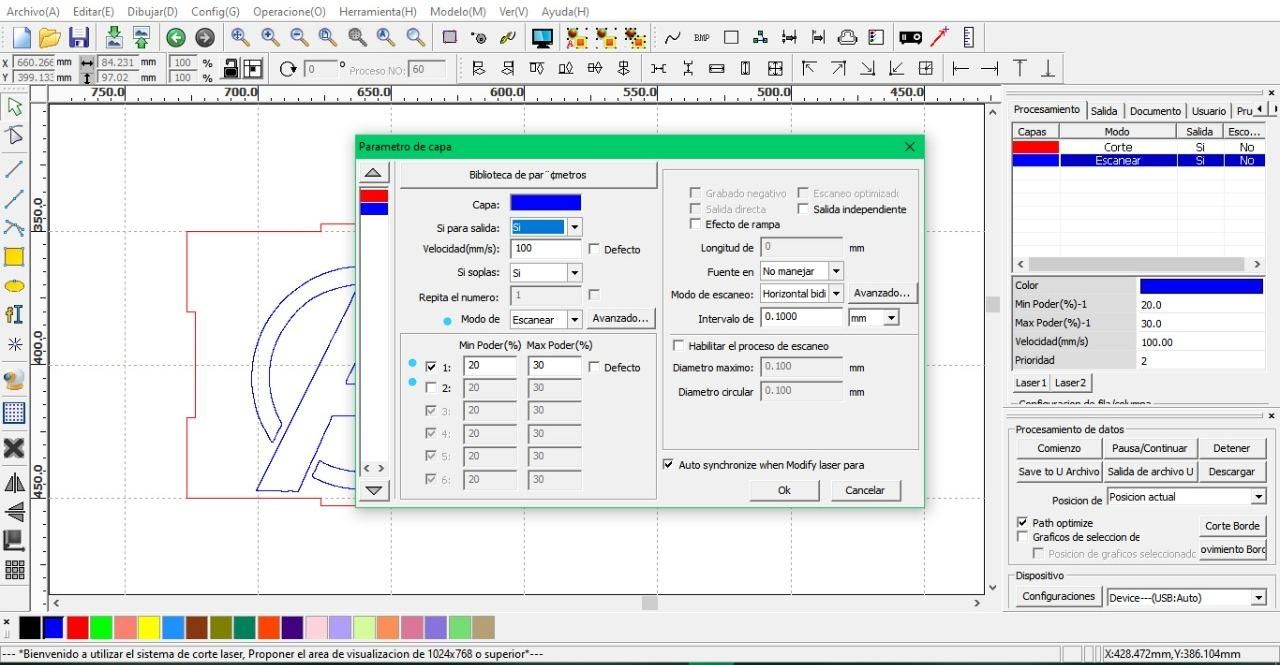The image size is (1280, 665).
Task: Select the arrow Selection tool
Action: (15, 106)
